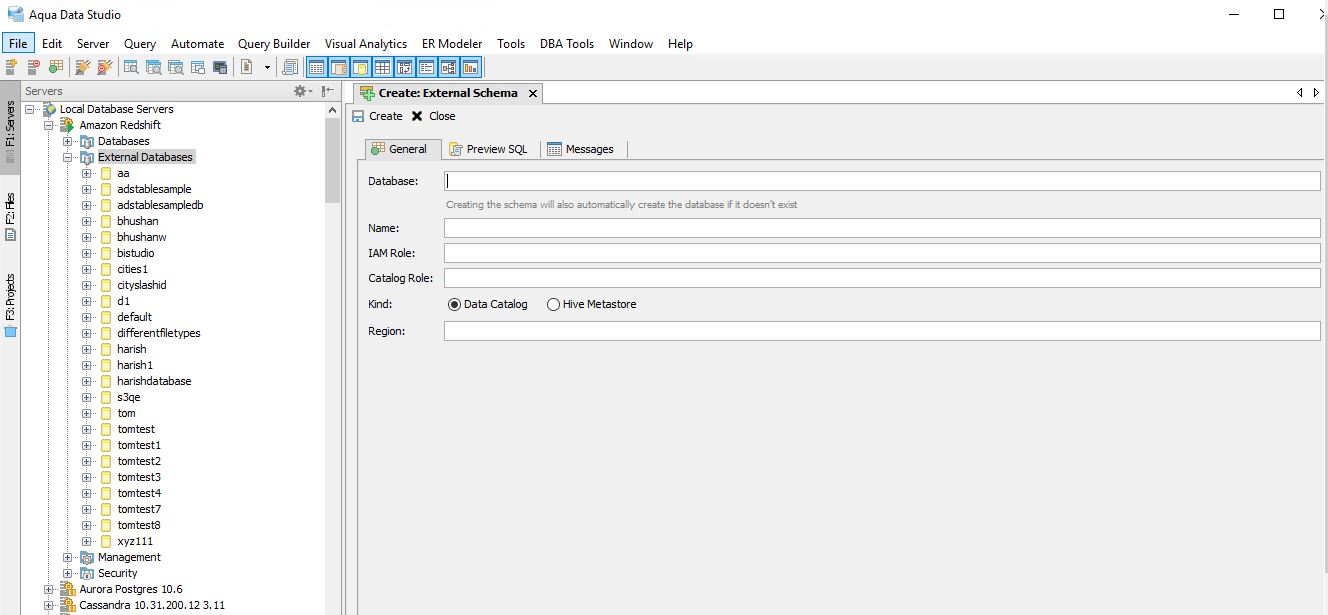
Task: Expand the Cassandra 10.31.200.12 server
Action: coord(48,605)
